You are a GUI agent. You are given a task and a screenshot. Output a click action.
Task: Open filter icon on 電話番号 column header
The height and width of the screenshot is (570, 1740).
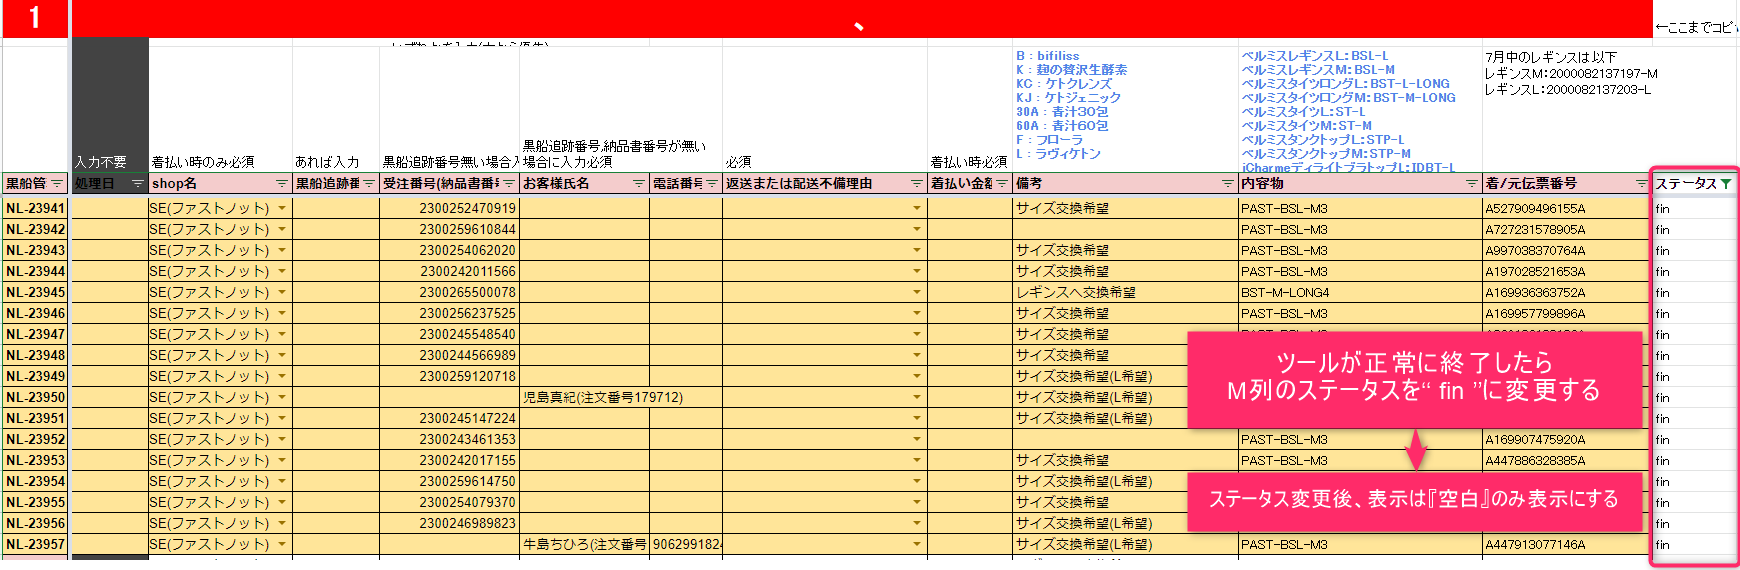[x=712, y=183]
